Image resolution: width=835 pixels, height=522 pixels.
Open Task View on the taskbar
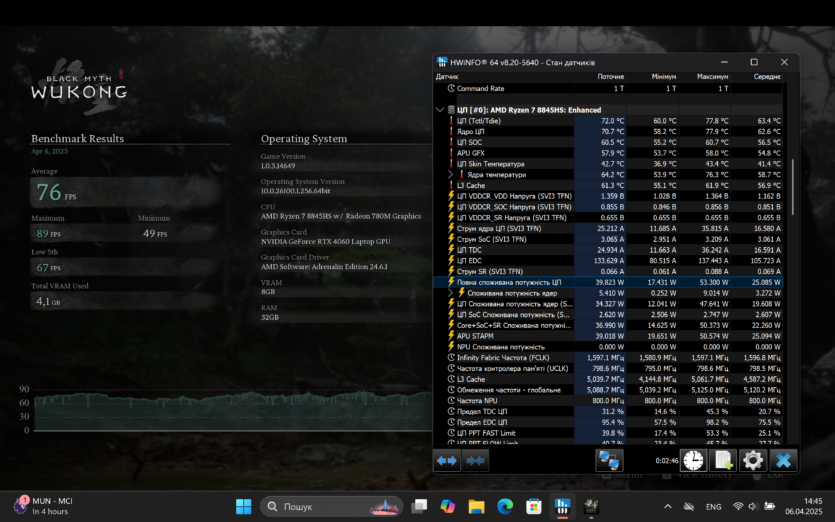click(419, 506)
